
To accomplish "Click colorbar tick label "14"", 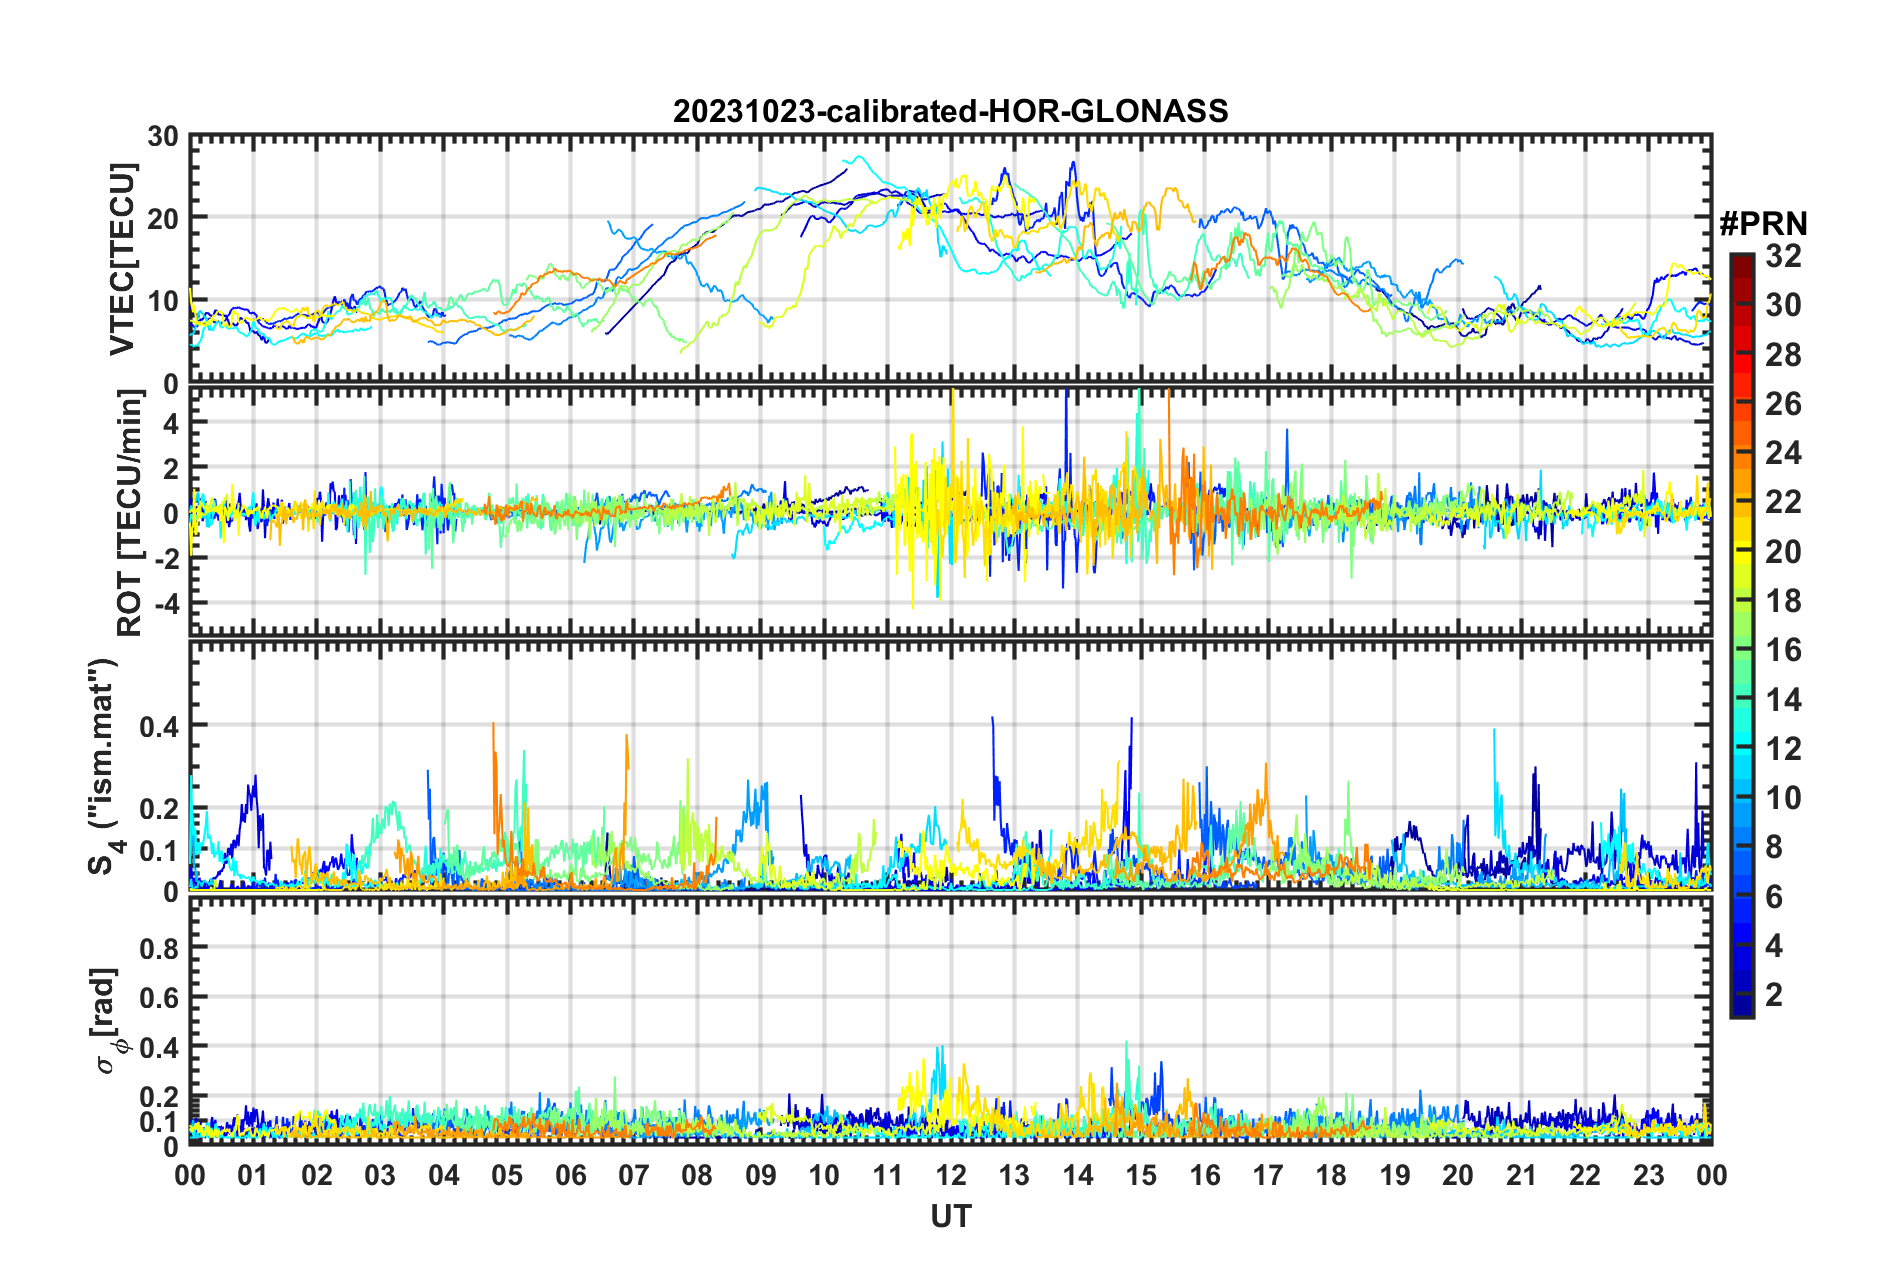I will point(1784,699).
